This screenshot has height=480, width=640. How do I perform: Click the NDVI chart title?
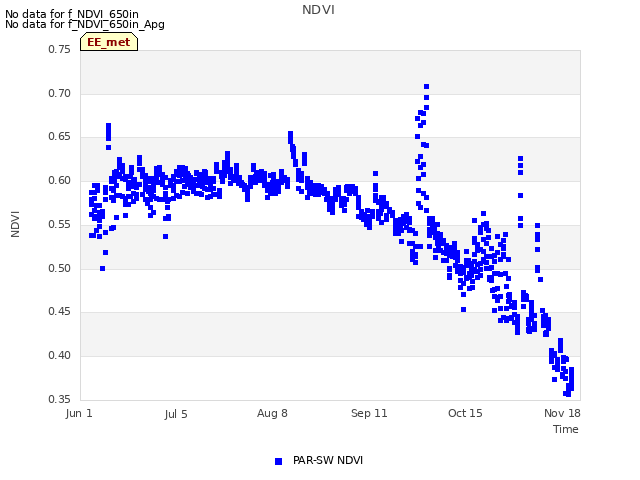(318, 10)
